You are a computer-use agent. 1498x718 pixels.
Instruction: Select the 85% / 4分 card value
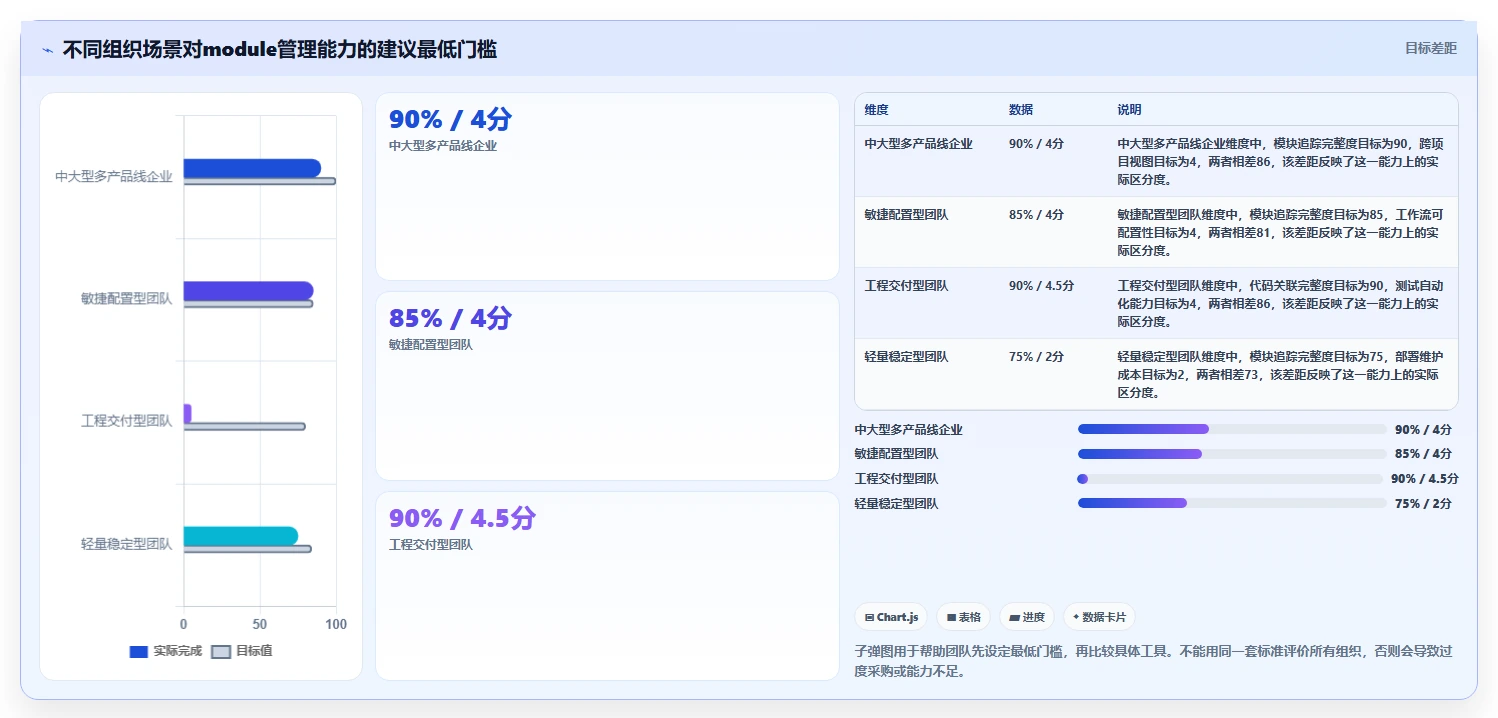tap(450, 319)
